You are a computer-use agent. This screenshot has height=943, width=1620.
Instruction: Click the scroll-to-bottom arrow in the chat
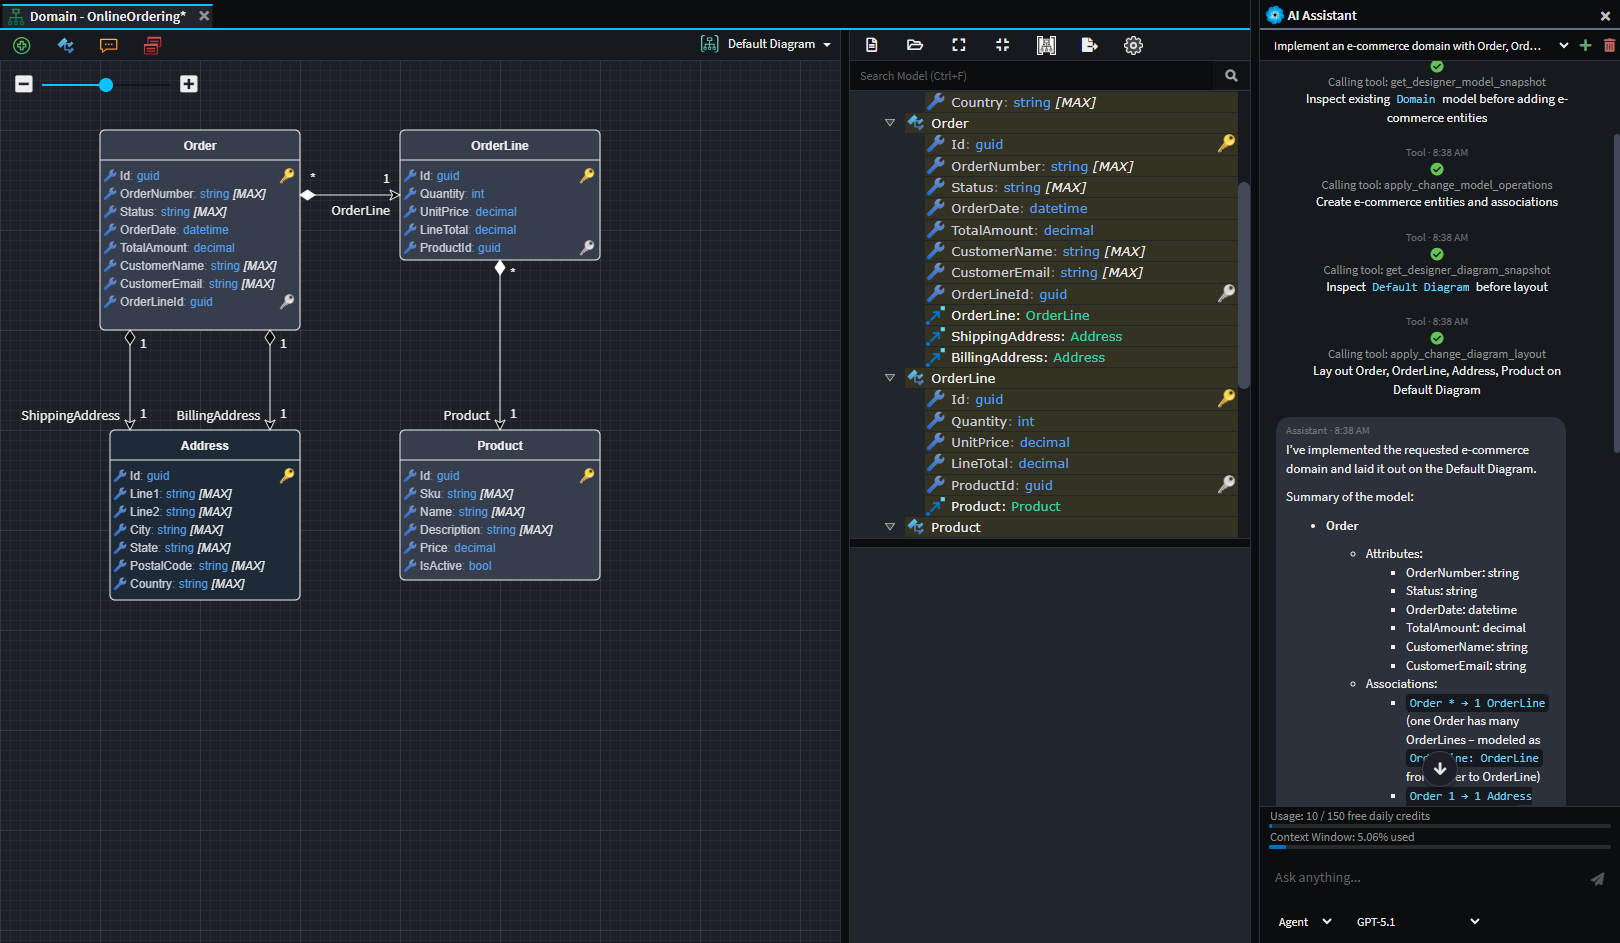pyautogui.click(x=1440, y=768)
